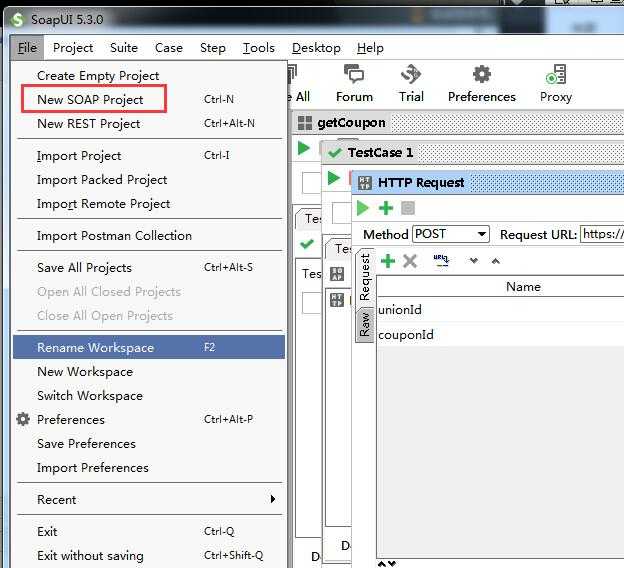The width and height of the screenshot is (624, 568).
Task: Run TestCase 1 with green play arrow
Action: [x=333, y=178]
